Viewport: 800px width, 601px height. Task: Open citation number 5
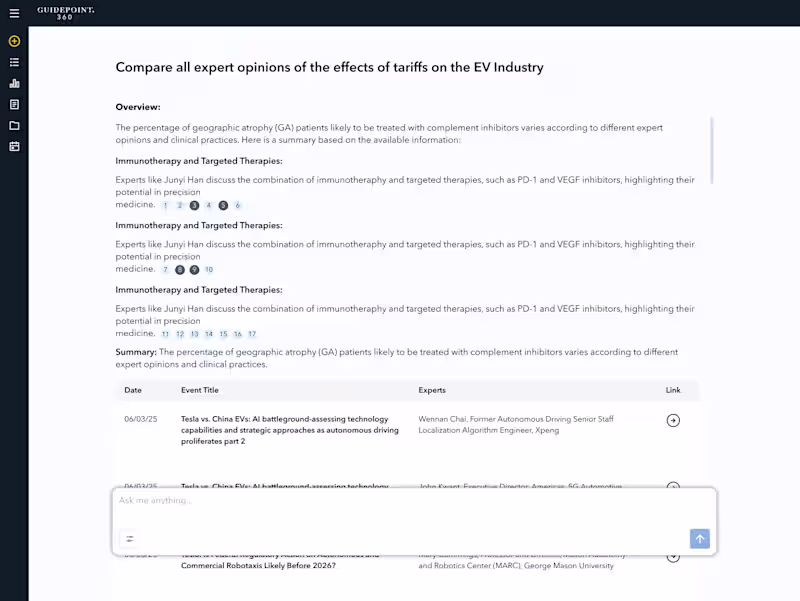click(x=223, y=205)
